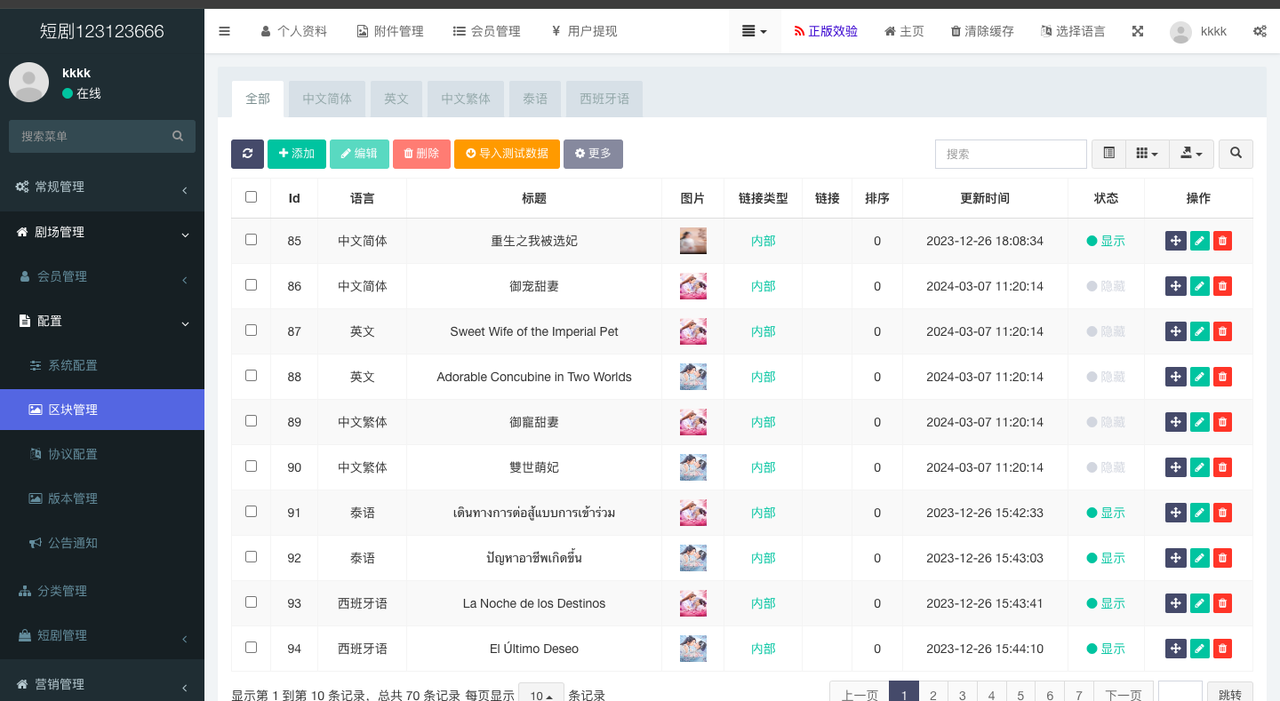The image size is (1280, 701).
Task: Click the orange 导入测试数据 button
Action: coord(507,154)
